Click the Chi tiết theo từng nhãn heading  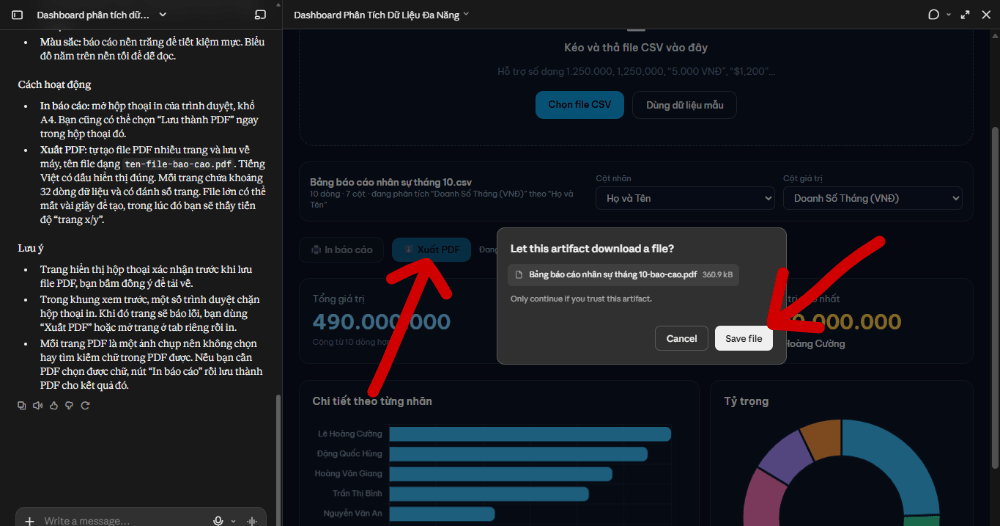[372, 401]
